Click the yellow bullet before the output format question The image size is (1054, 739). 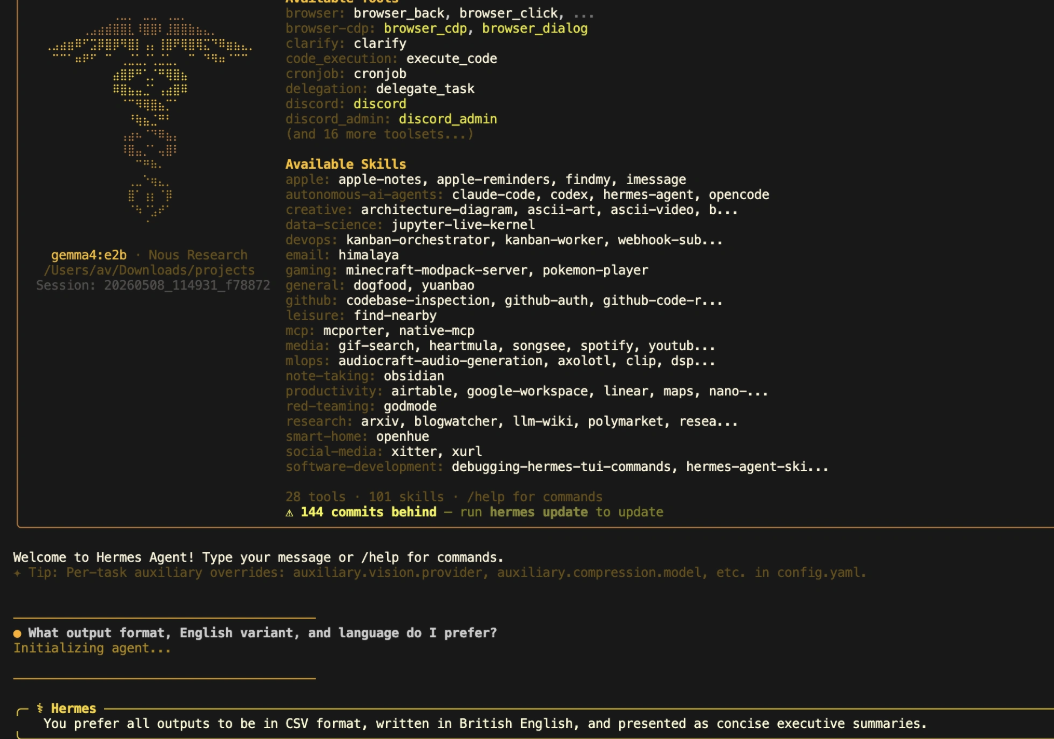(x=17, y=633)
